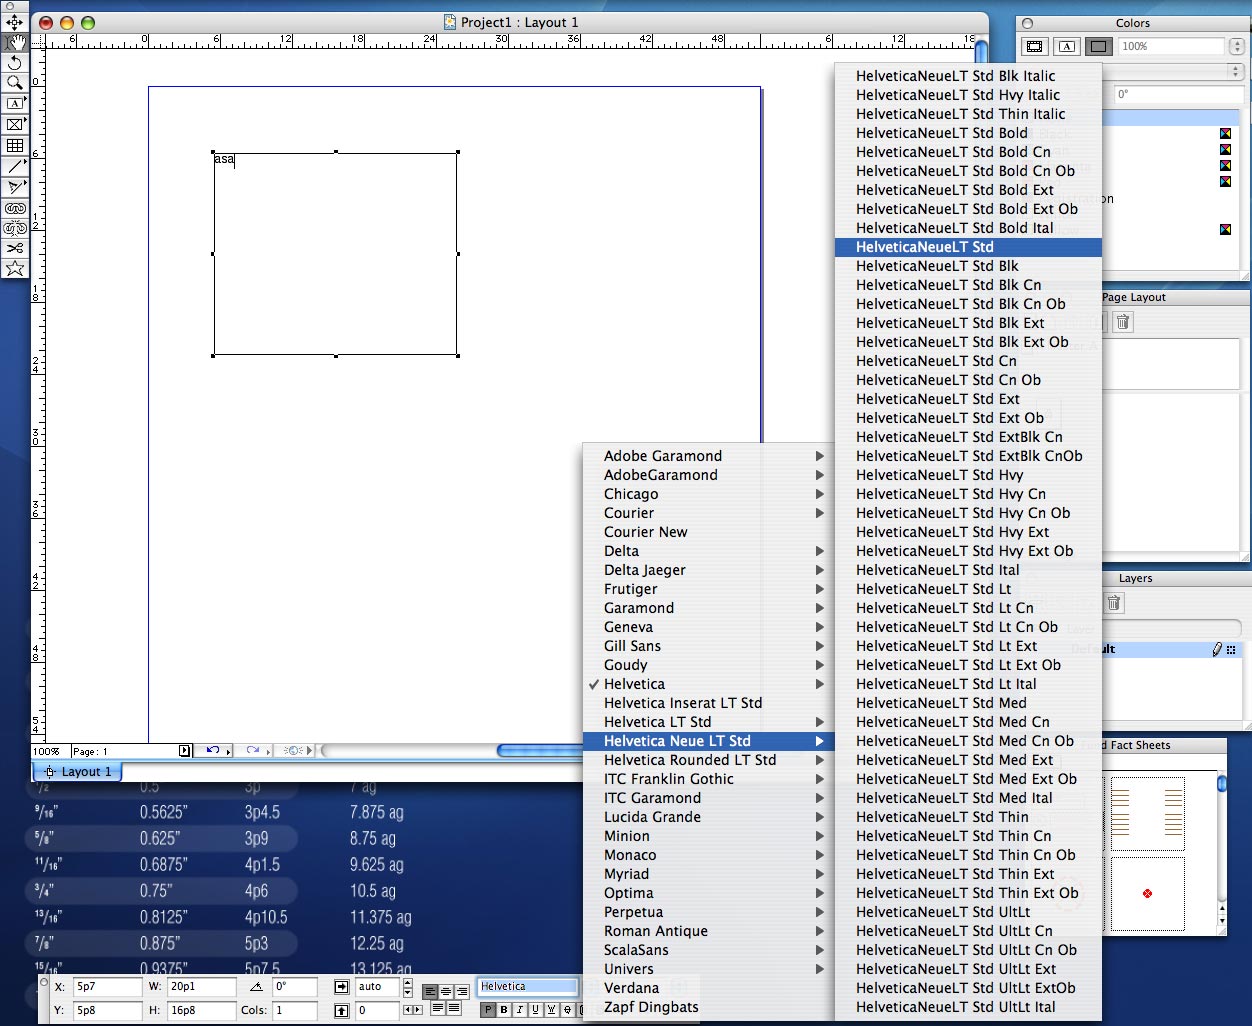Select the highlighted color row in Colors palette
This screenshot has width=1252, height=1026.
click(1172, 118)
